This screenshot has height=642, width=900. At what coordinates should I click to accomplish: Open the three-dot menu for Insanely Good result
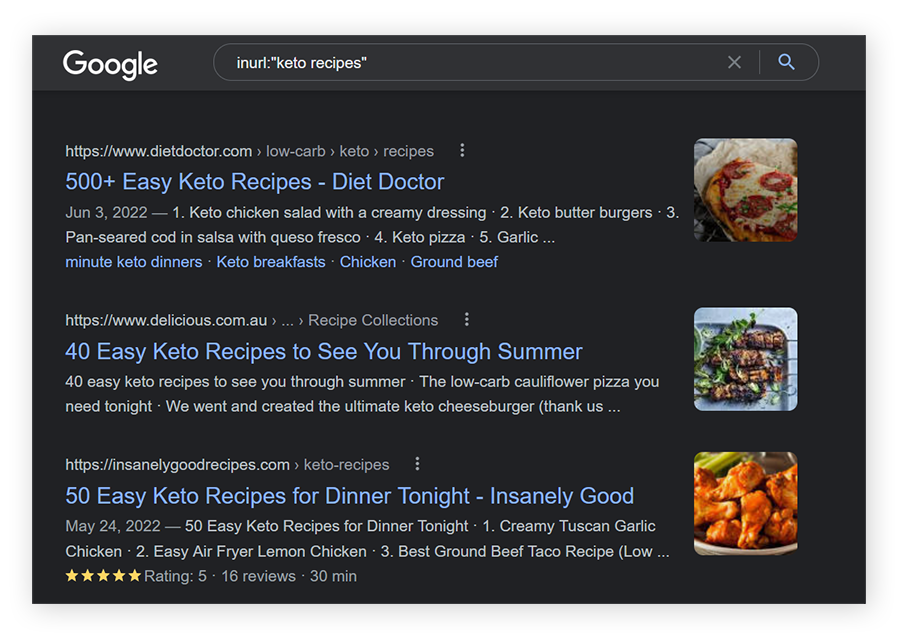417,464
